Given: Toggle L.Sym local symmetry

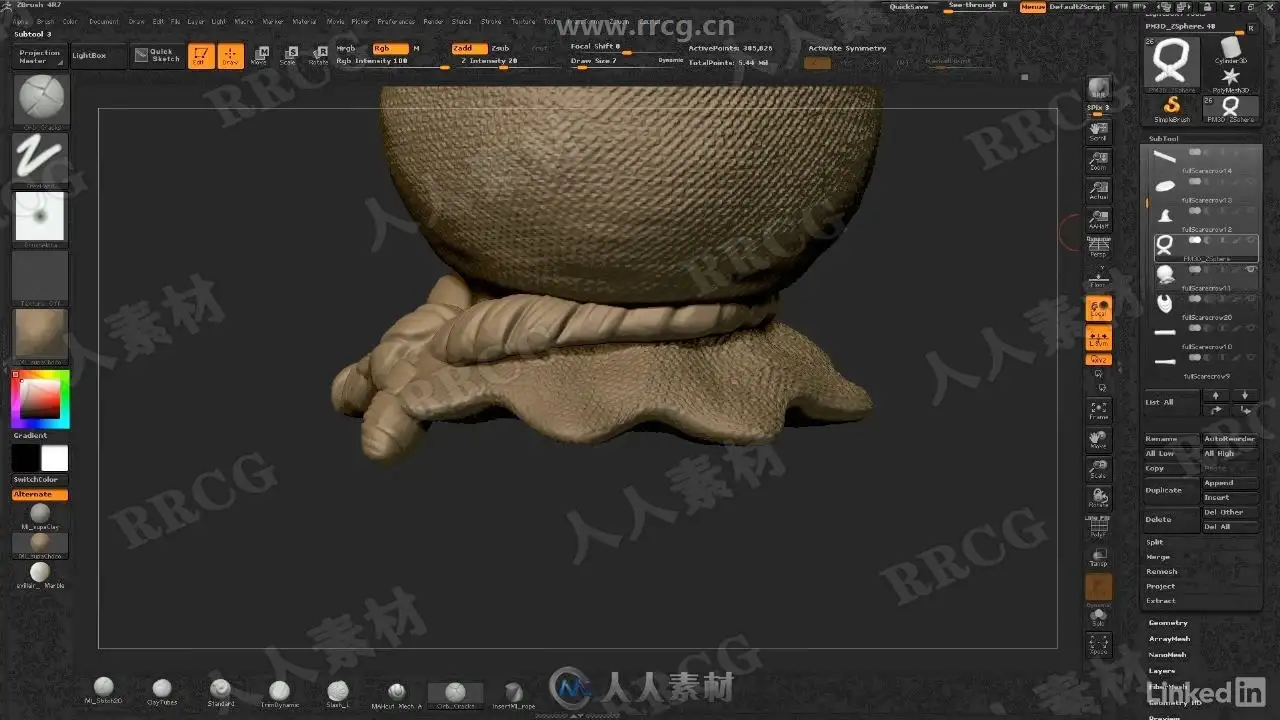Looking at the screenshot, I should pos(1098,338).
